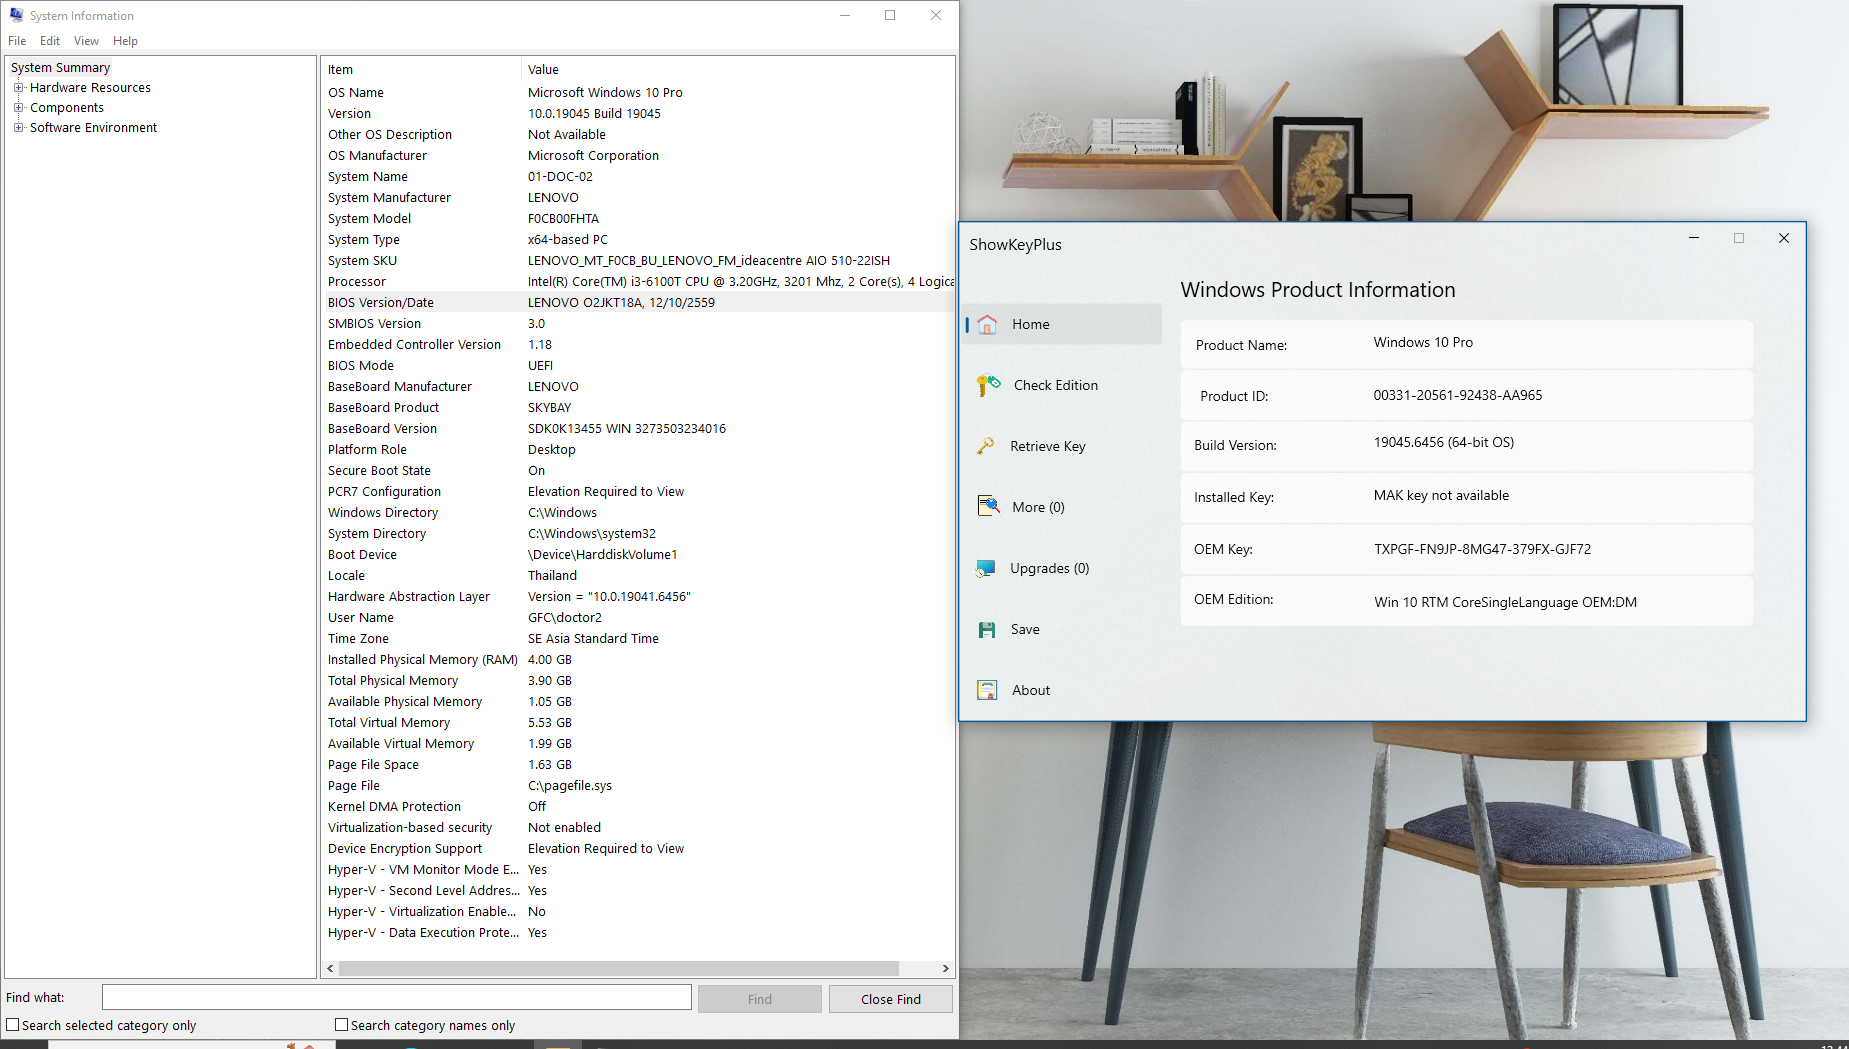
Task: Expand the Components tree node
Action: [18, 108]
